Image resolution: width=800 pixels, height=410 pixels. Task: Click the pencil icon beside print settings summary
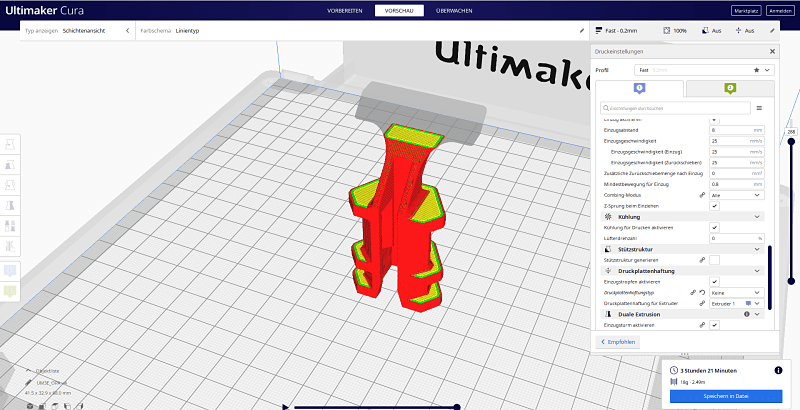point(772,31)
